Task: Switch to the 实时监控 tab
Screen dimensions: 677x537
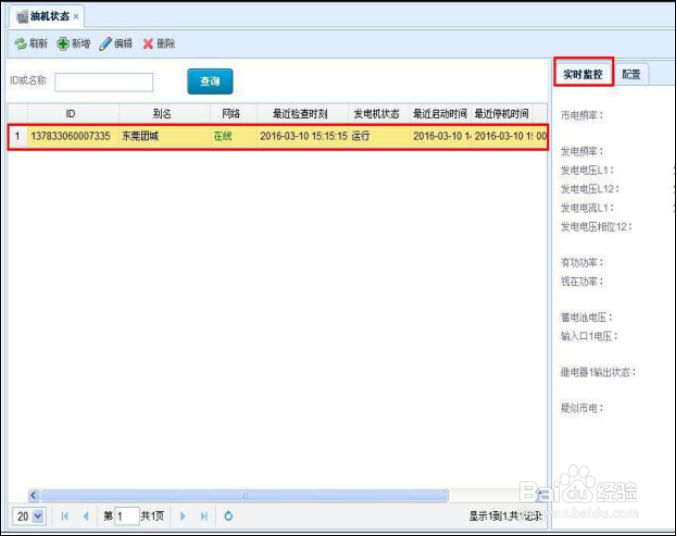Action: [x=583, y=74]
